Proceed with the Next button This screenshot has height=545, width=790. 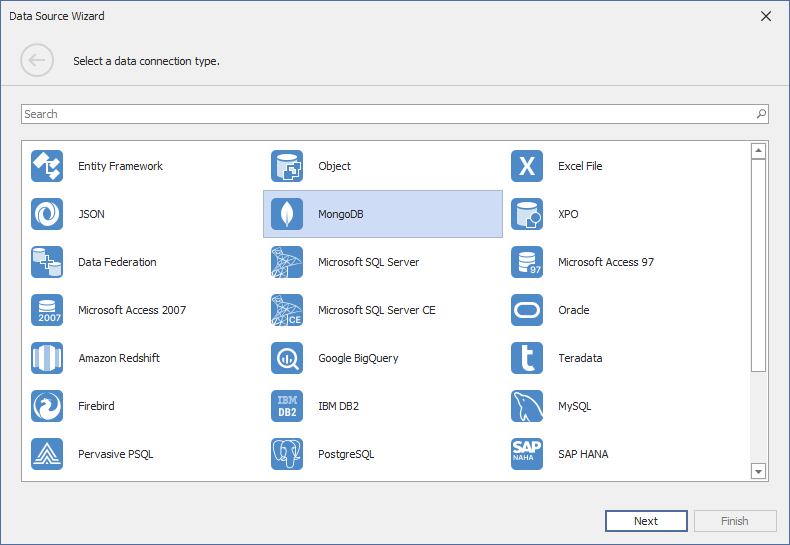[646, 521]
